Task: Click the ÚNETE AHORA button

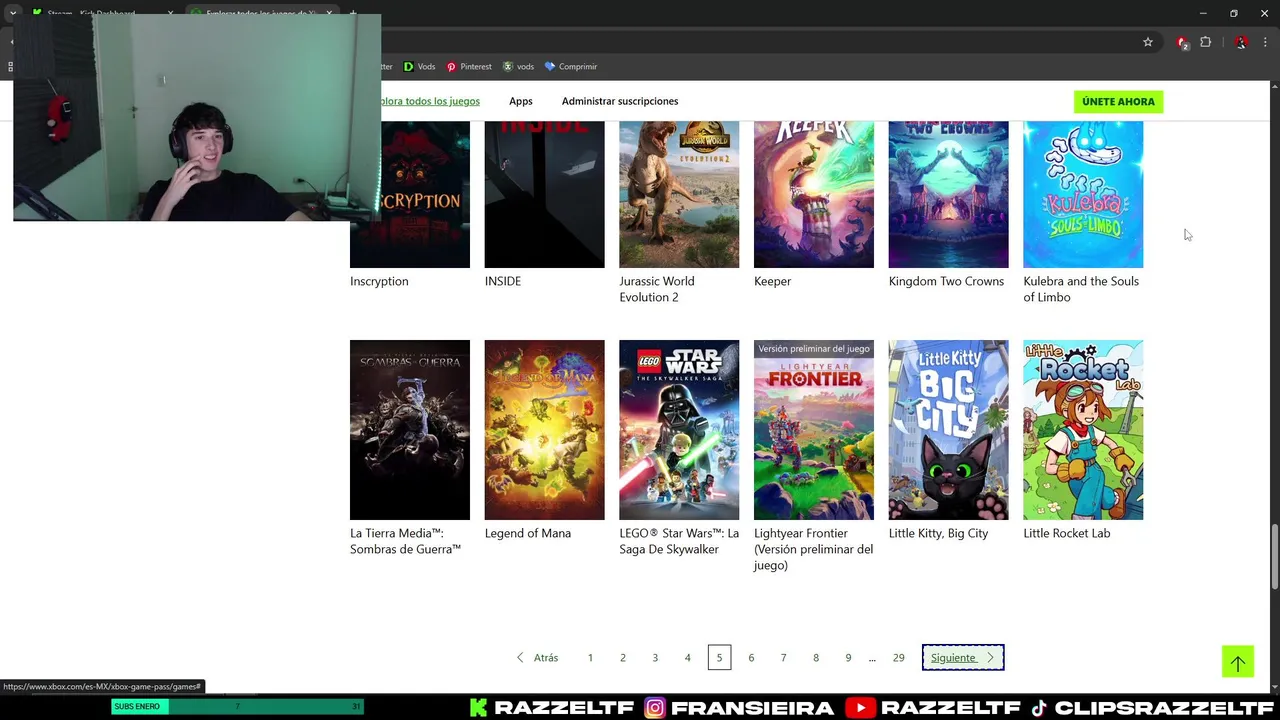Action: 1118,101
